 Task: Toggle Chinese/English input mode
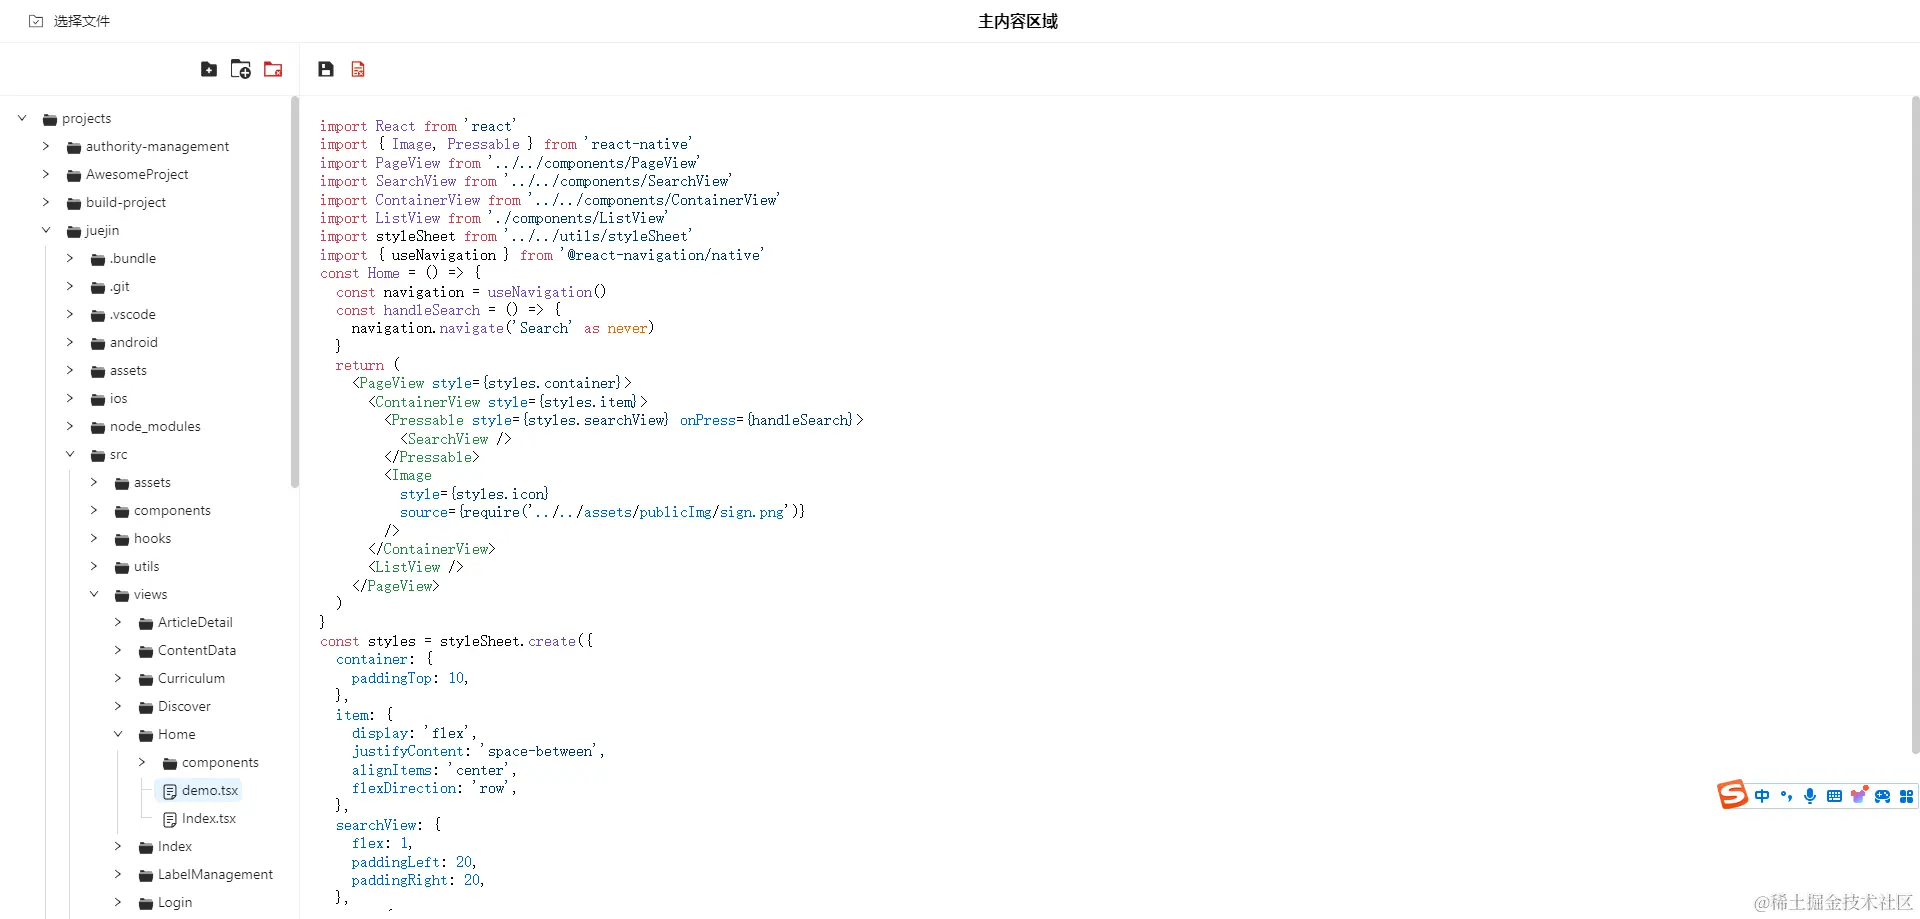[1761, 796]
